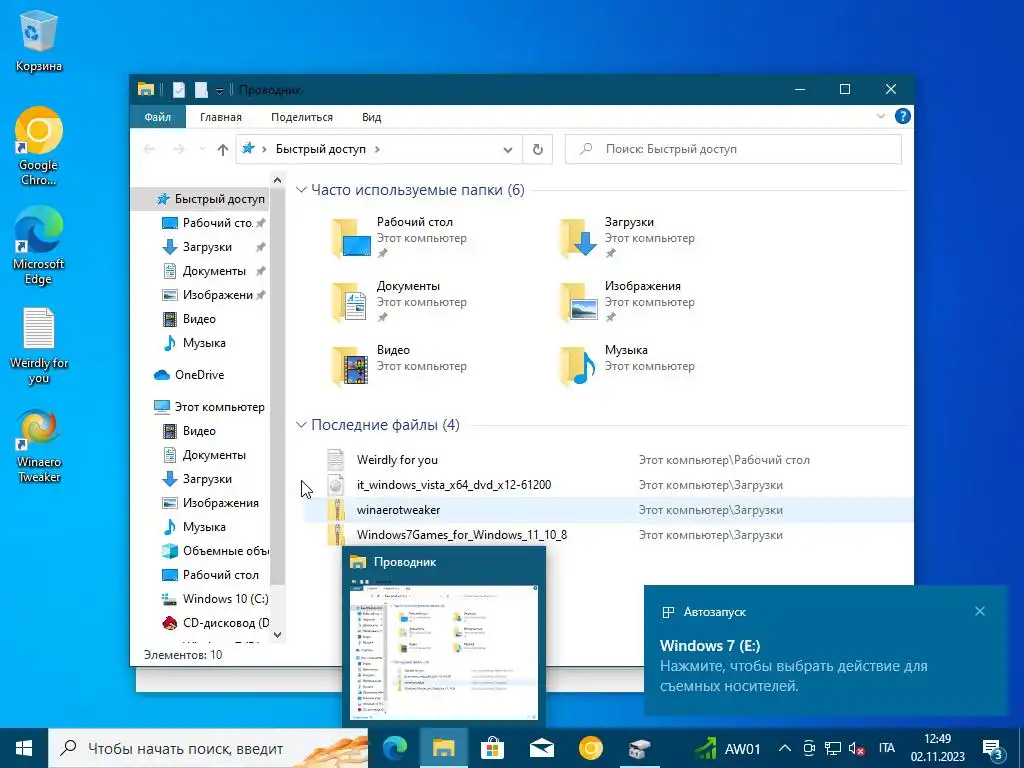This screenshot has width=1024, height=768.
Task: Select the Winaero Tweaker desktop shortcut
Action: pyautogui.click(x=39, y=446)
